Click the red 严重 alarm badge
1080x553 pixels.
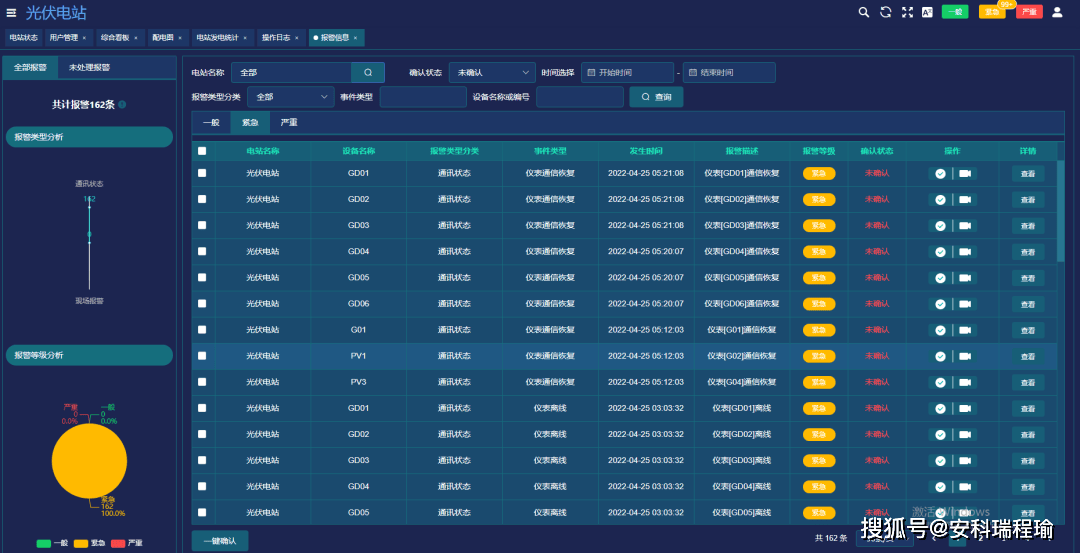pyautogui.click(x=1029, y=12)
